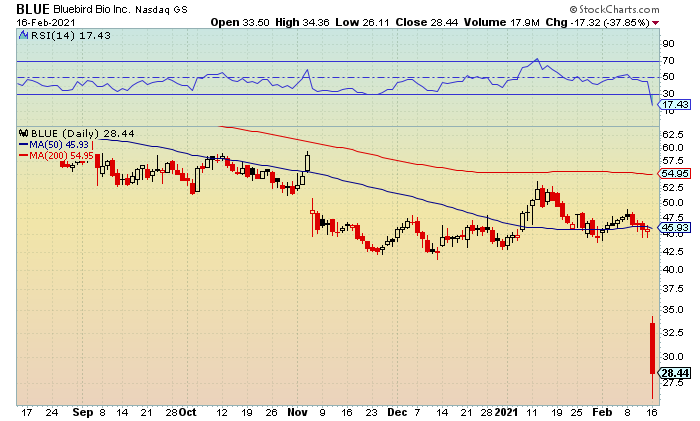Click the High 34.36 value
Screen dimensions: 700x421
point(302,22)
